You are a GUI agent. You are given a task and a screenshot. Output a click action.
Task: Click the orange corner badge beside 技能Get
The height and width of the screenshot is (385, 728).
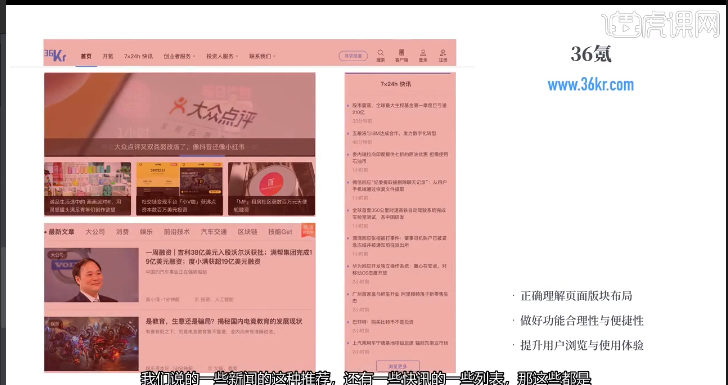[x=308, y=230]
